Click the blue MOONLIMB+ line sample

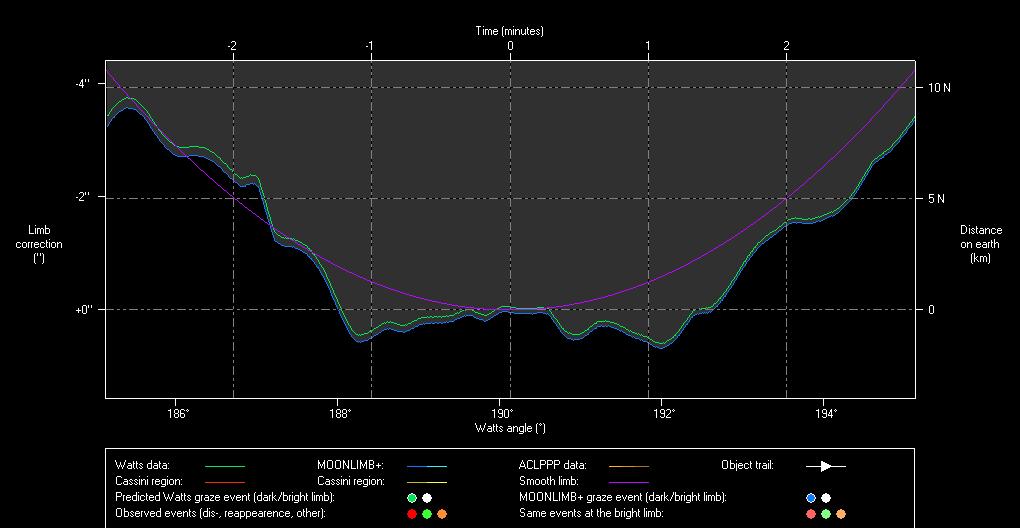coord(426,466)
